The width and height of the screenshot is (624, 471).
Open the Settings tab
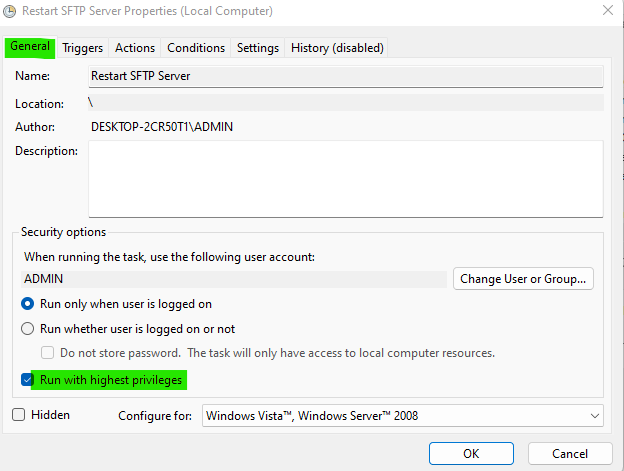(258, 48)
